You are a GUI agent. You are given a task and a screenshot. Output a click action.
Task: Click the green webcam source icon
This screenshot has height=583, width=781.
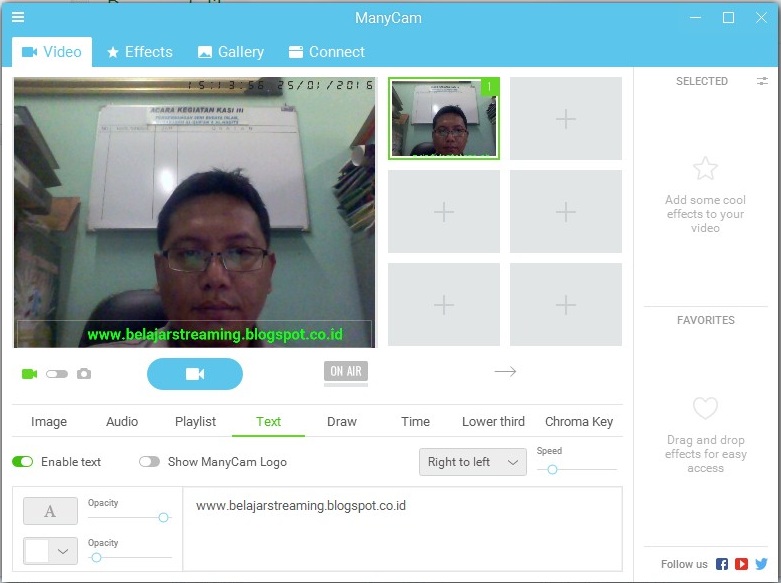click(x=29, y=374)
